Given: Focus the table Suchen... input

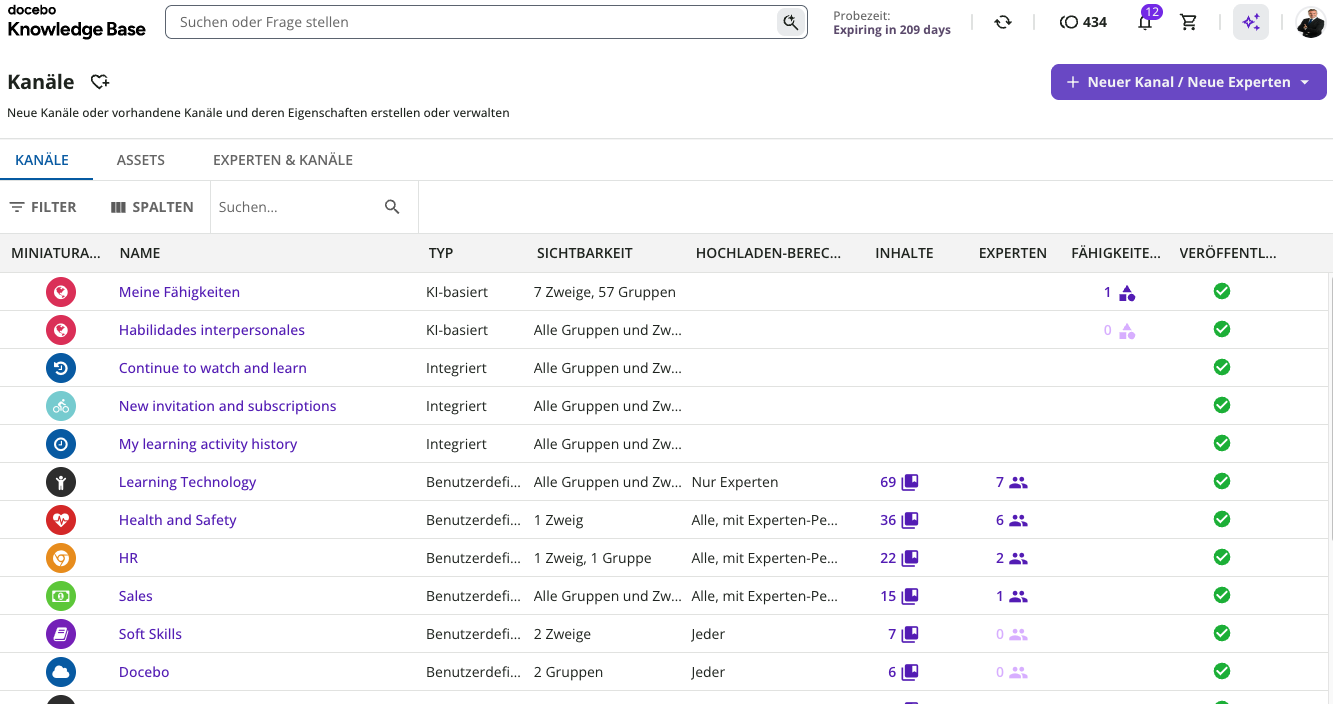Looking at the screenshot, I should pos(298,207).
